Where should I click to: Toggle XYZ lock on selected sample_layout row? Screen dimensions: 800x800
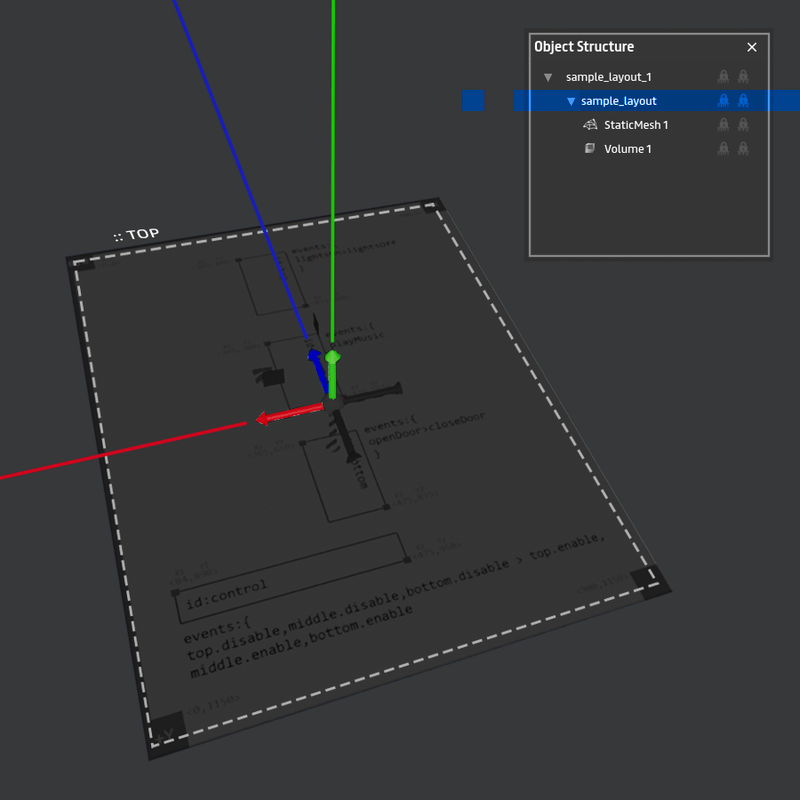click(743, 101)
